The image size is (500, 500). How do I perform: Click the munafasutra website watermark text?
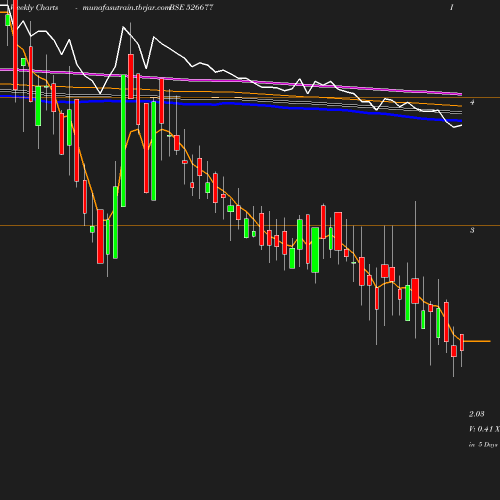point(126,8)
